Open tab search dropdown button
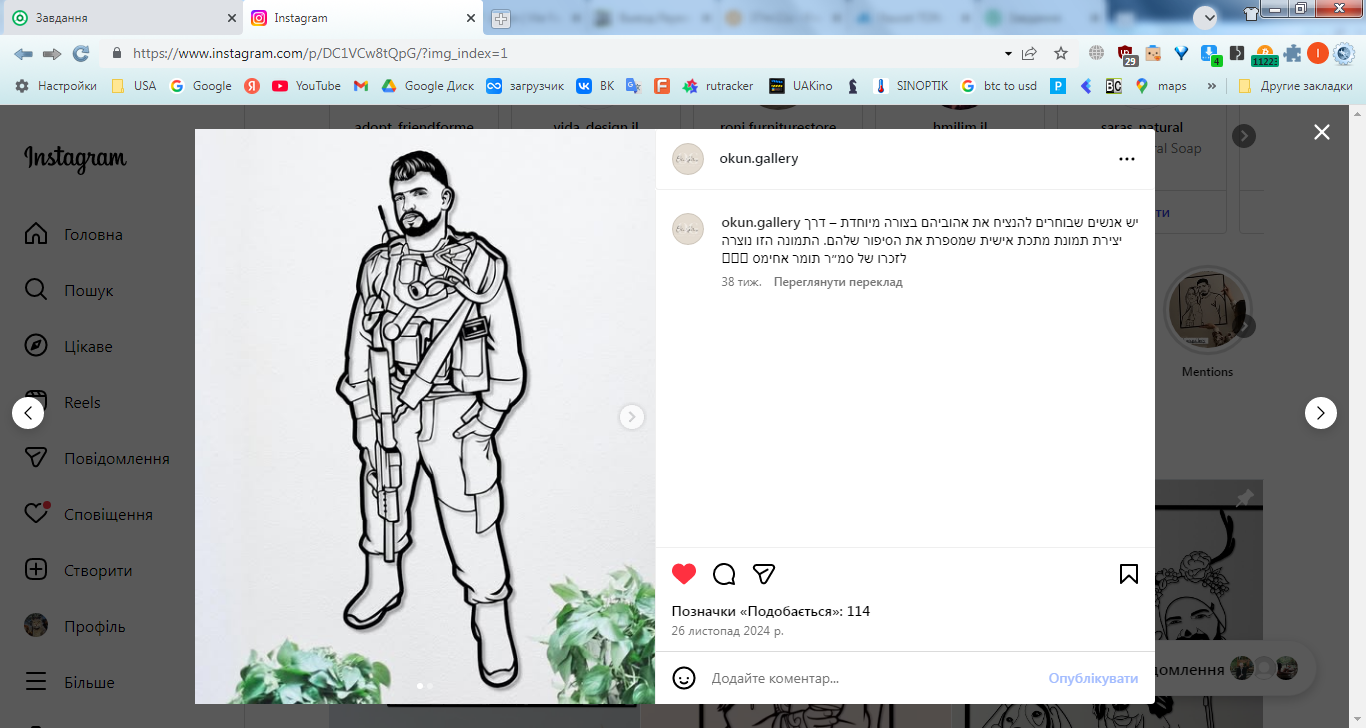1366x728 pixels. [x=1205, y=17]
